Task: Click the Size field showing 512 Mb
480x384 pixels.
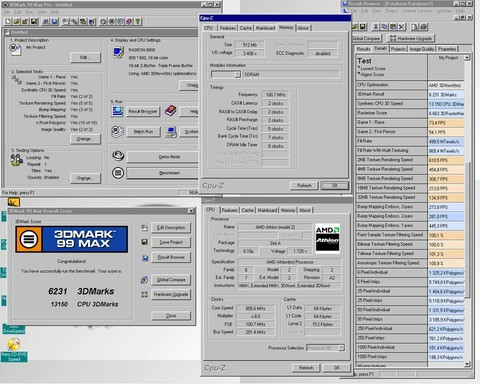Action: coord(249,45)
